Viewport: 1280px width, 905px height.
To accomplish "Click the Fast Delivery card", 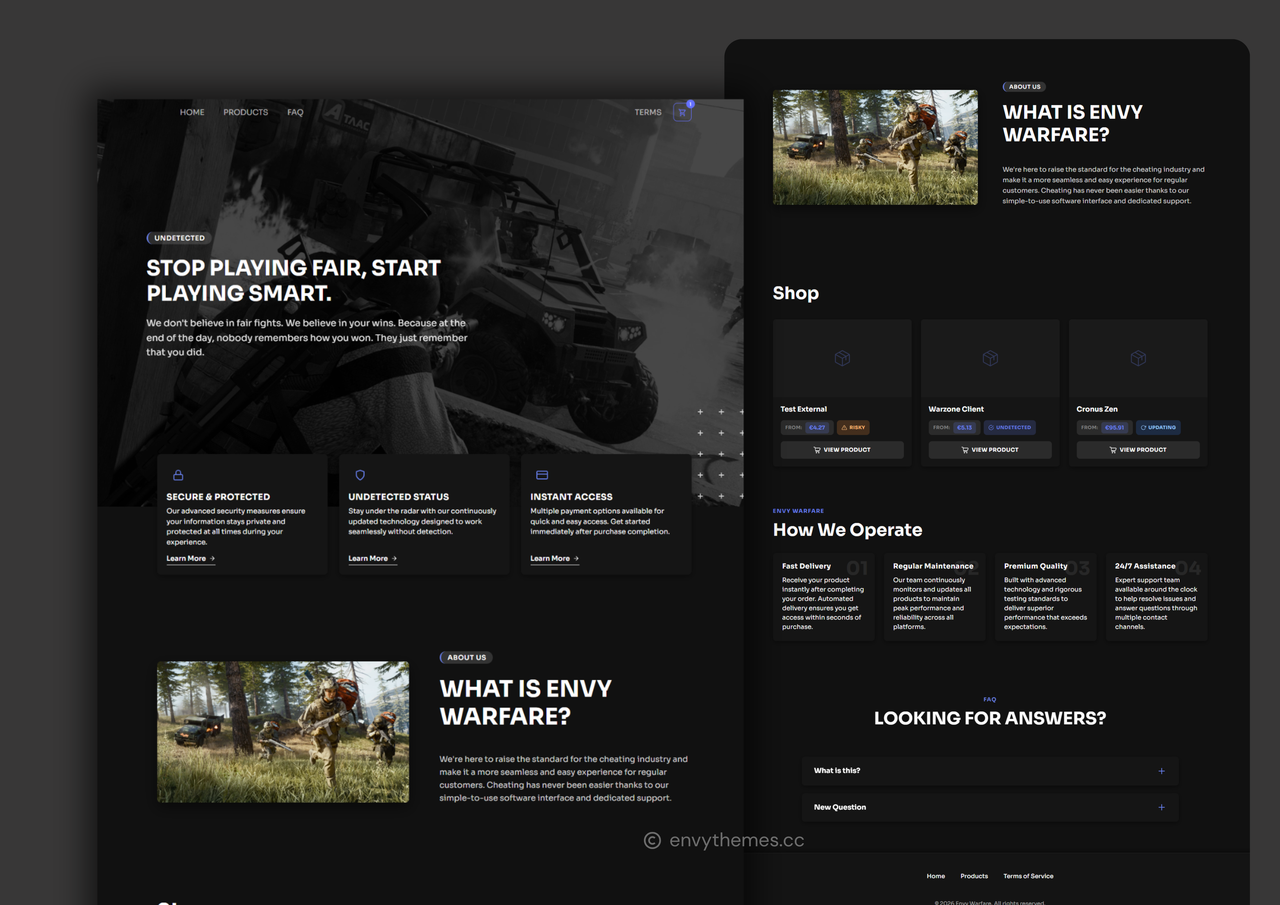I will (x=823, y=597).
